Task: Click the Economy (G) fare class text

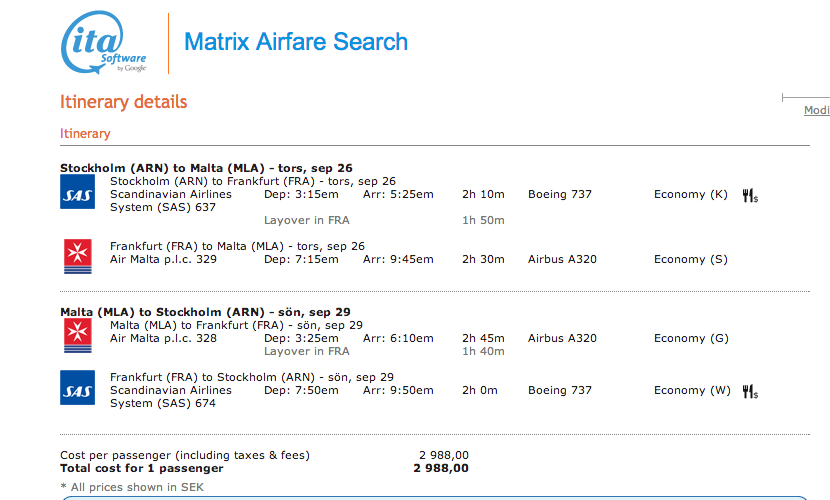Action: [691, 338]
